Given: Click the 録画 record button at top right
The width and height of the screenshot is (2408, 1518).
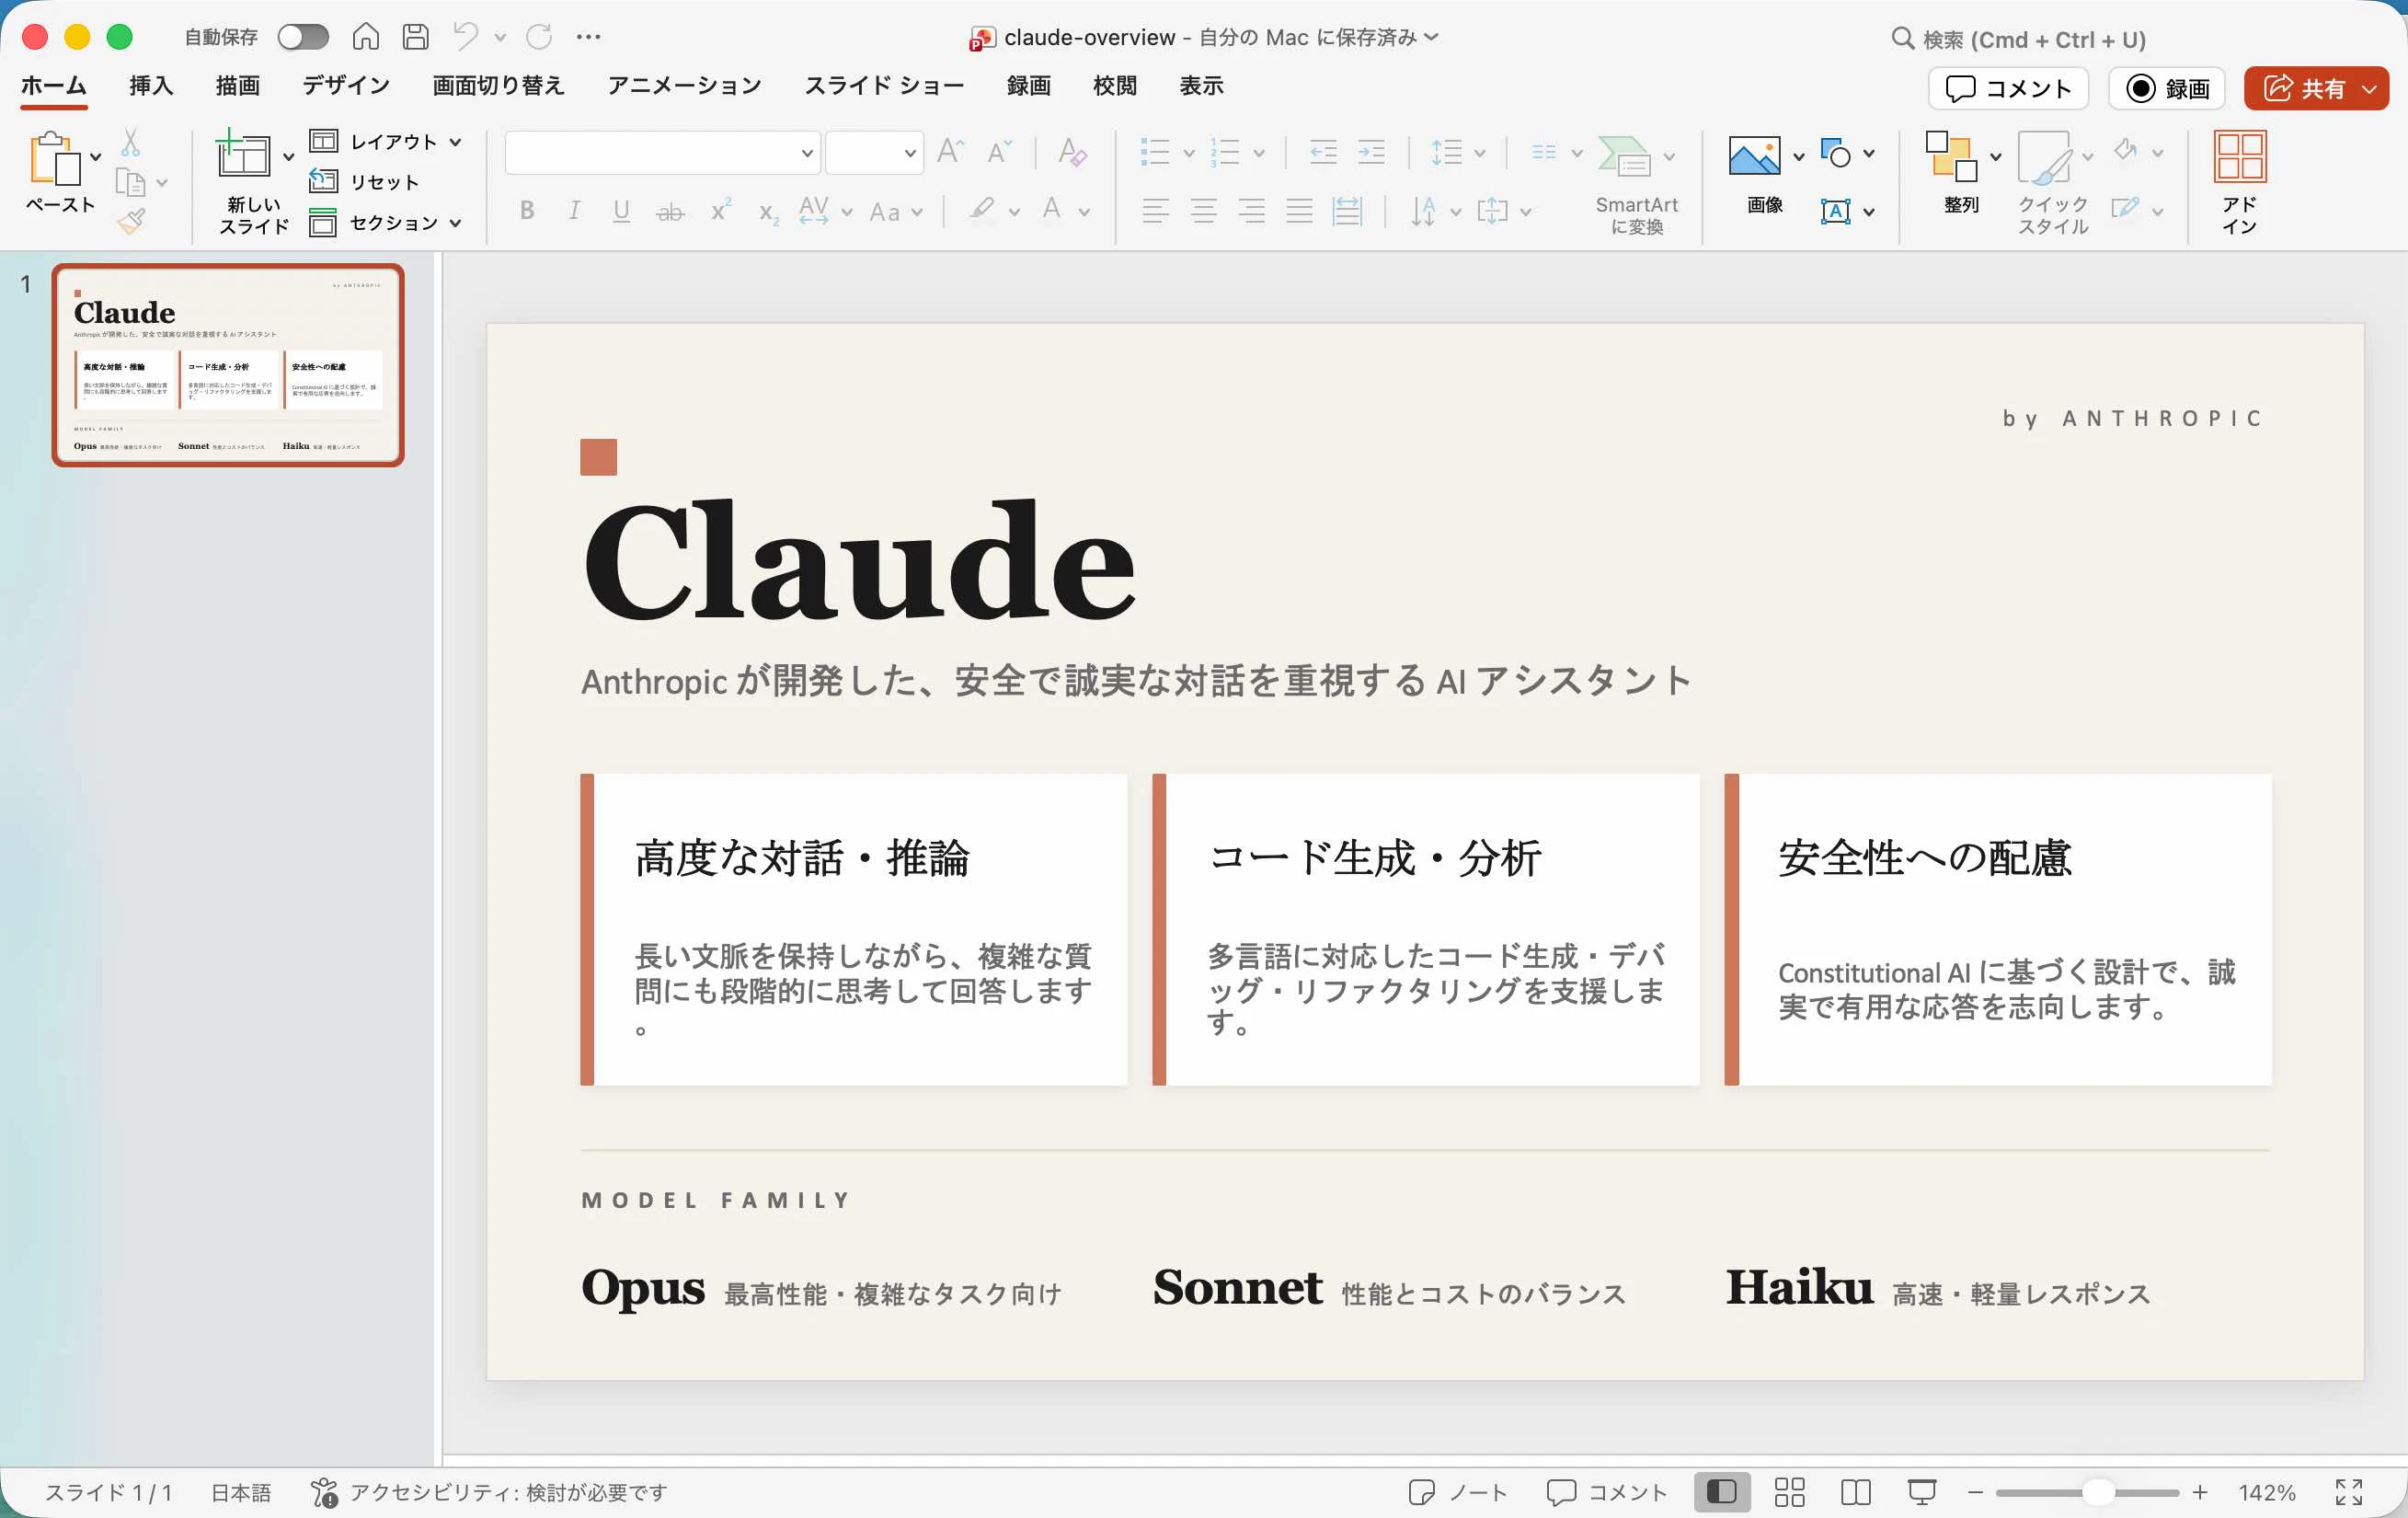Looking at the screenshot, I should pyautogui.click(x=2167, y=89).
